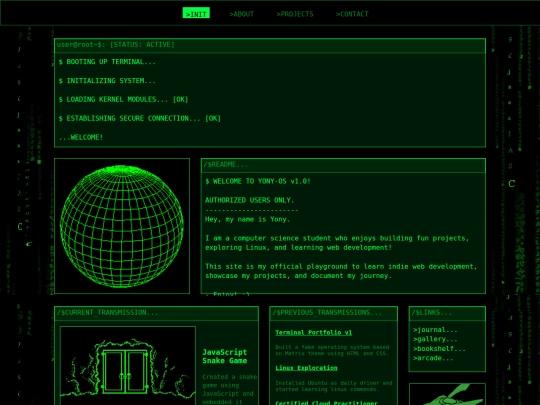Follow the >gallery... link
Image resolution: width=540 pixels, height=405 pixels.
tap(435, 339)
